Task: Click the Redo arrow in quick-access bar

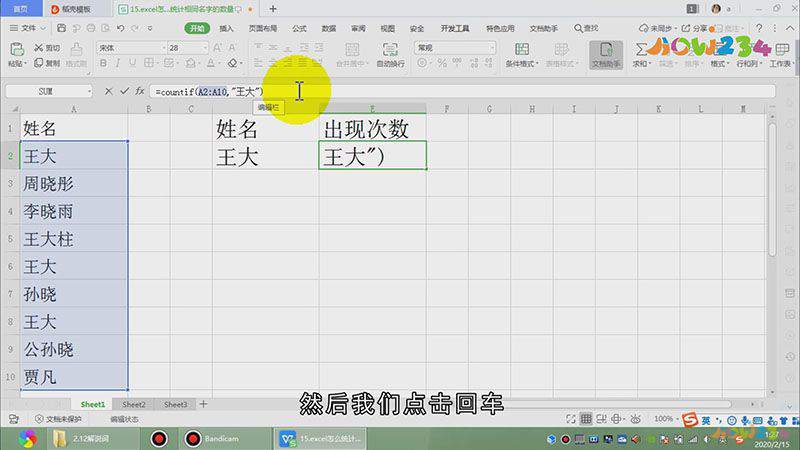Action: [x=135, y=28]
